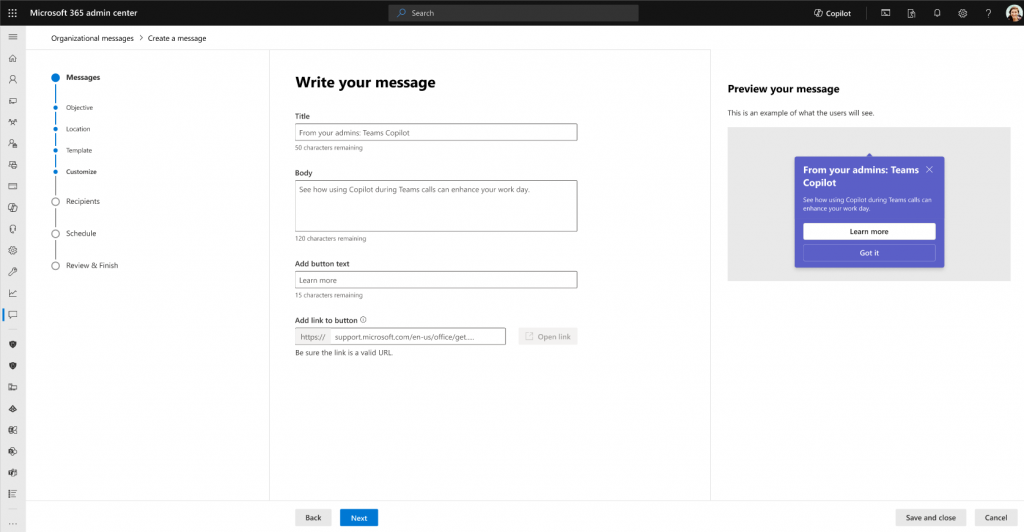Open the document icon in top bar

[911, 13]
